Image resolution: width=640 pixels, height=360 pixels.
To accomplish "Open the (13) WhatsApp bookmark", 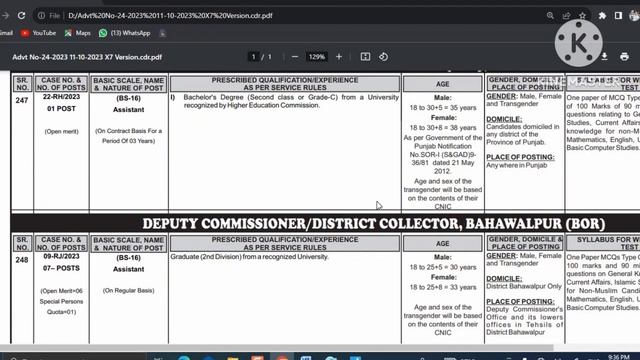I will click(x=124, y=33).
